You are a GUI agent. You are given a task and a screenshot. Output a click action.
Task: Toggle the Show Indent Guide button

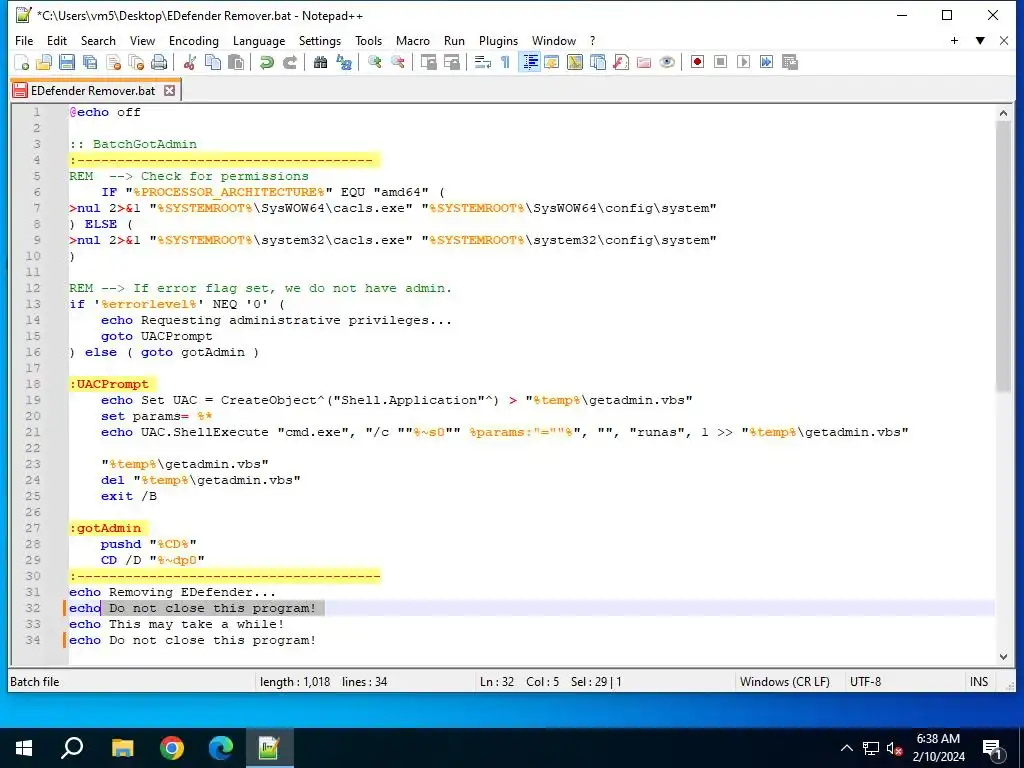click(530, 62)
